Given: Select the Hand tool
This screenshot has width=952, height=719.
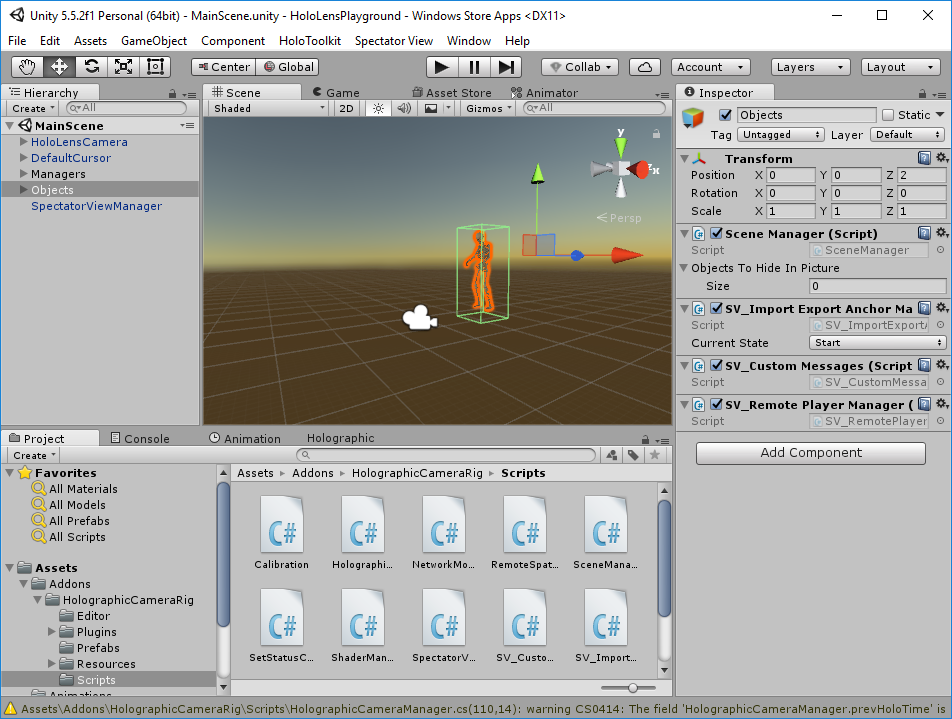Looking at the screenshot, I should [27, 67].
